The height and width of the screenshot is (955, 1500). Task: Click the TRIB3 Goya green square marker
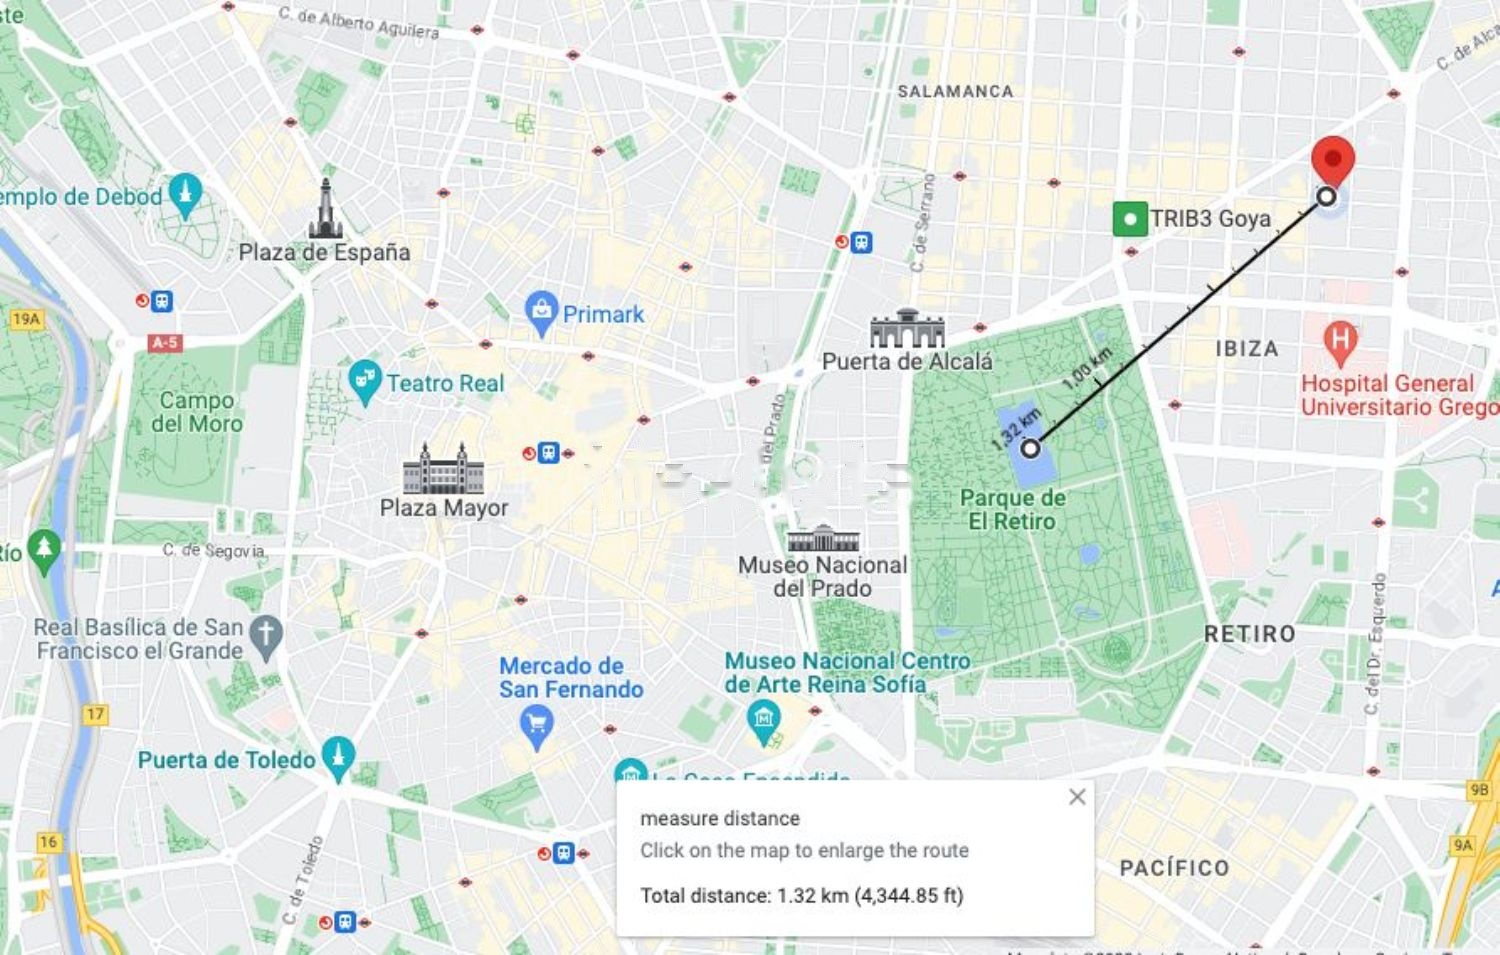pyautogui.click(x=1130, y=219)
